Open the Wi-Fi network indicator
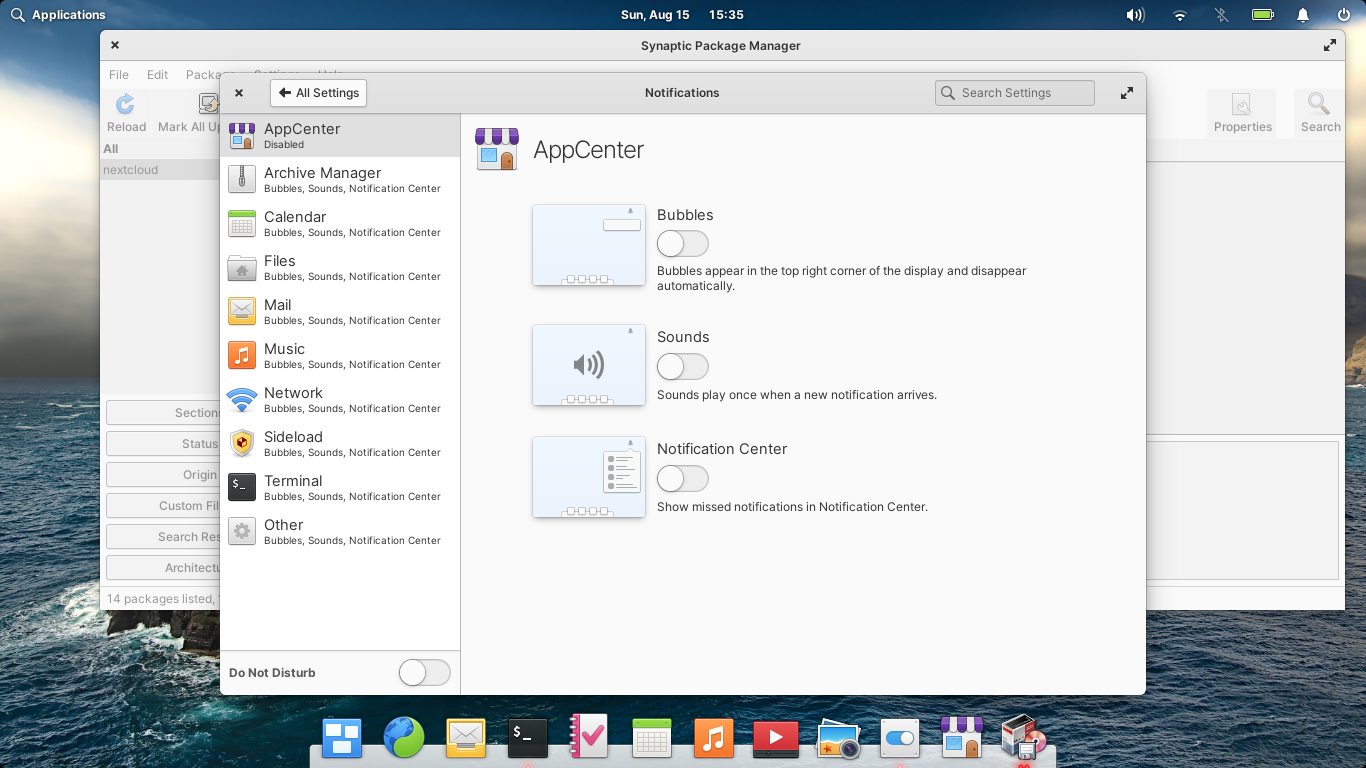 [1180, 15]
